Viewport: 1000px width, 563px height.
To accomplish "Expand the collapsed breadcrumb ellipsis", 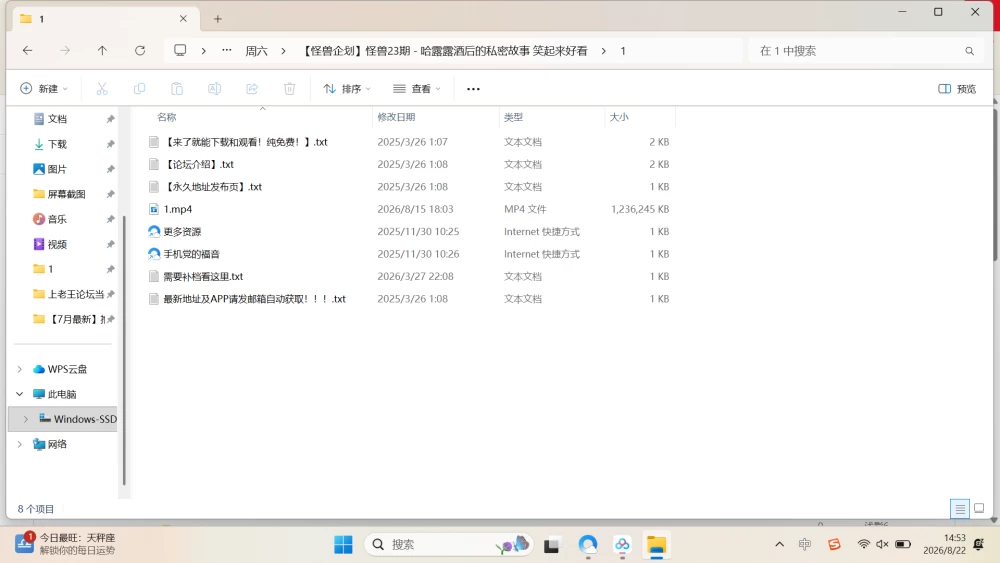I will [x=227, y=50].
